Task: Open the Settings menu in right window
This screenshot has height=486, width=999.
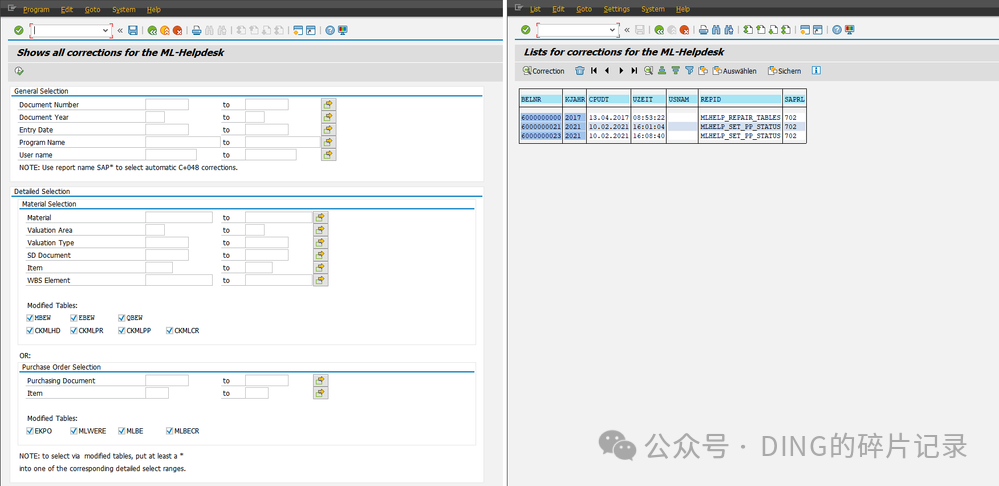Action: (617, 9)
